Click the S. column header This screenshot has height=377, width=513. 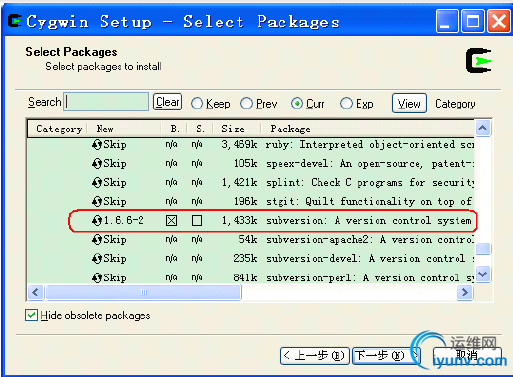200,129
